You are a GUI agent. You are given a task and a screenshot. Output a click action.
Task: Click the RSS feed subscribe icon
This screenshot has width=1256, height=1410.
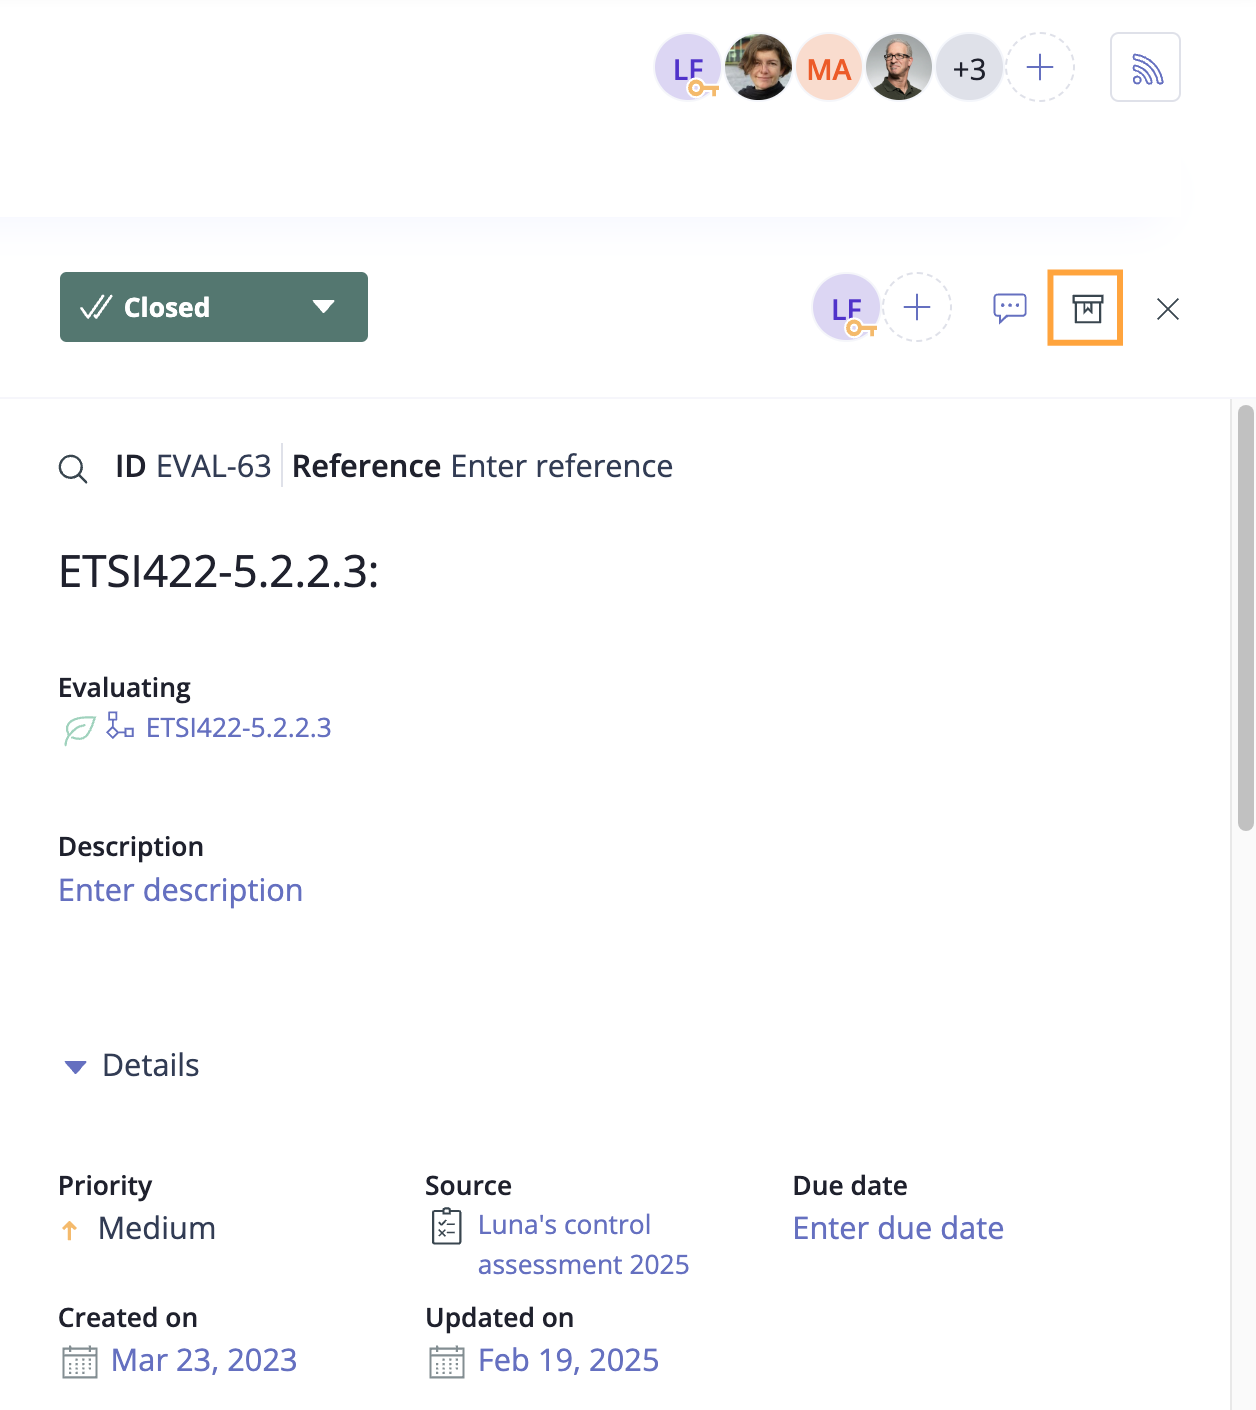coord(1145,68)
